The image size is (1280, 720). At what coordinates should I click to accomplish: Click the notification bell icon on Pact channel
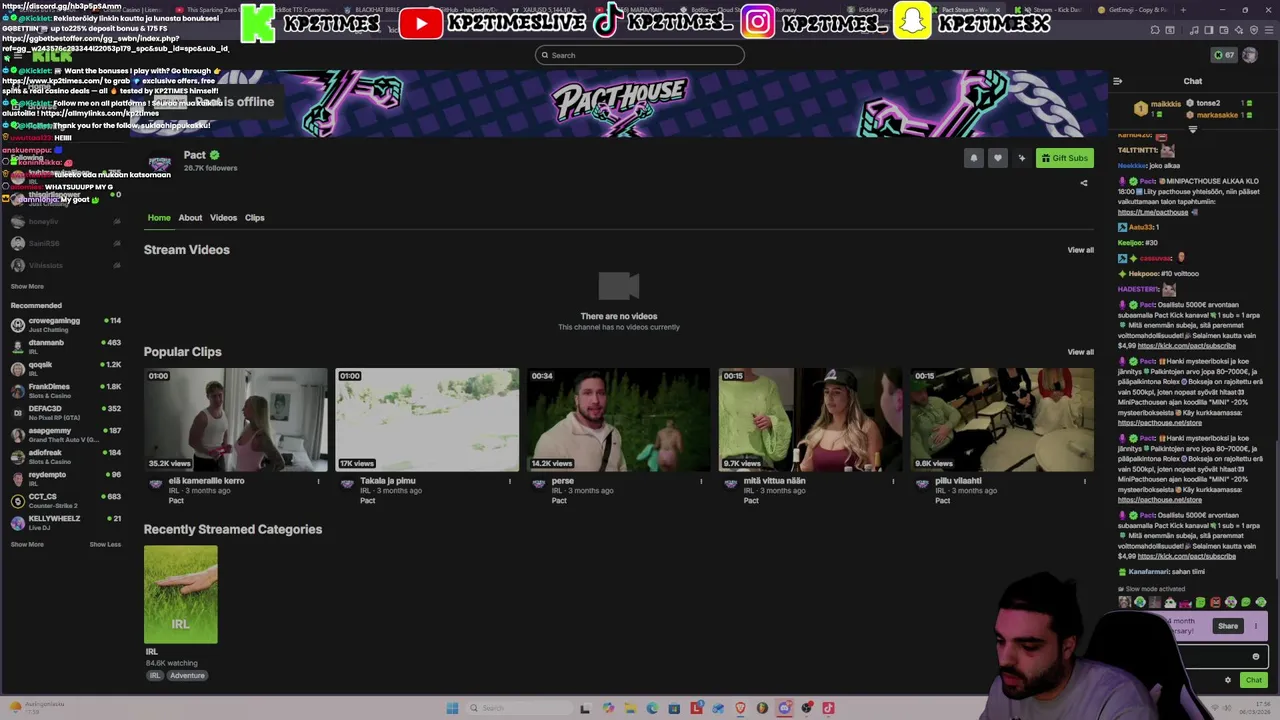tap(973, 158)
